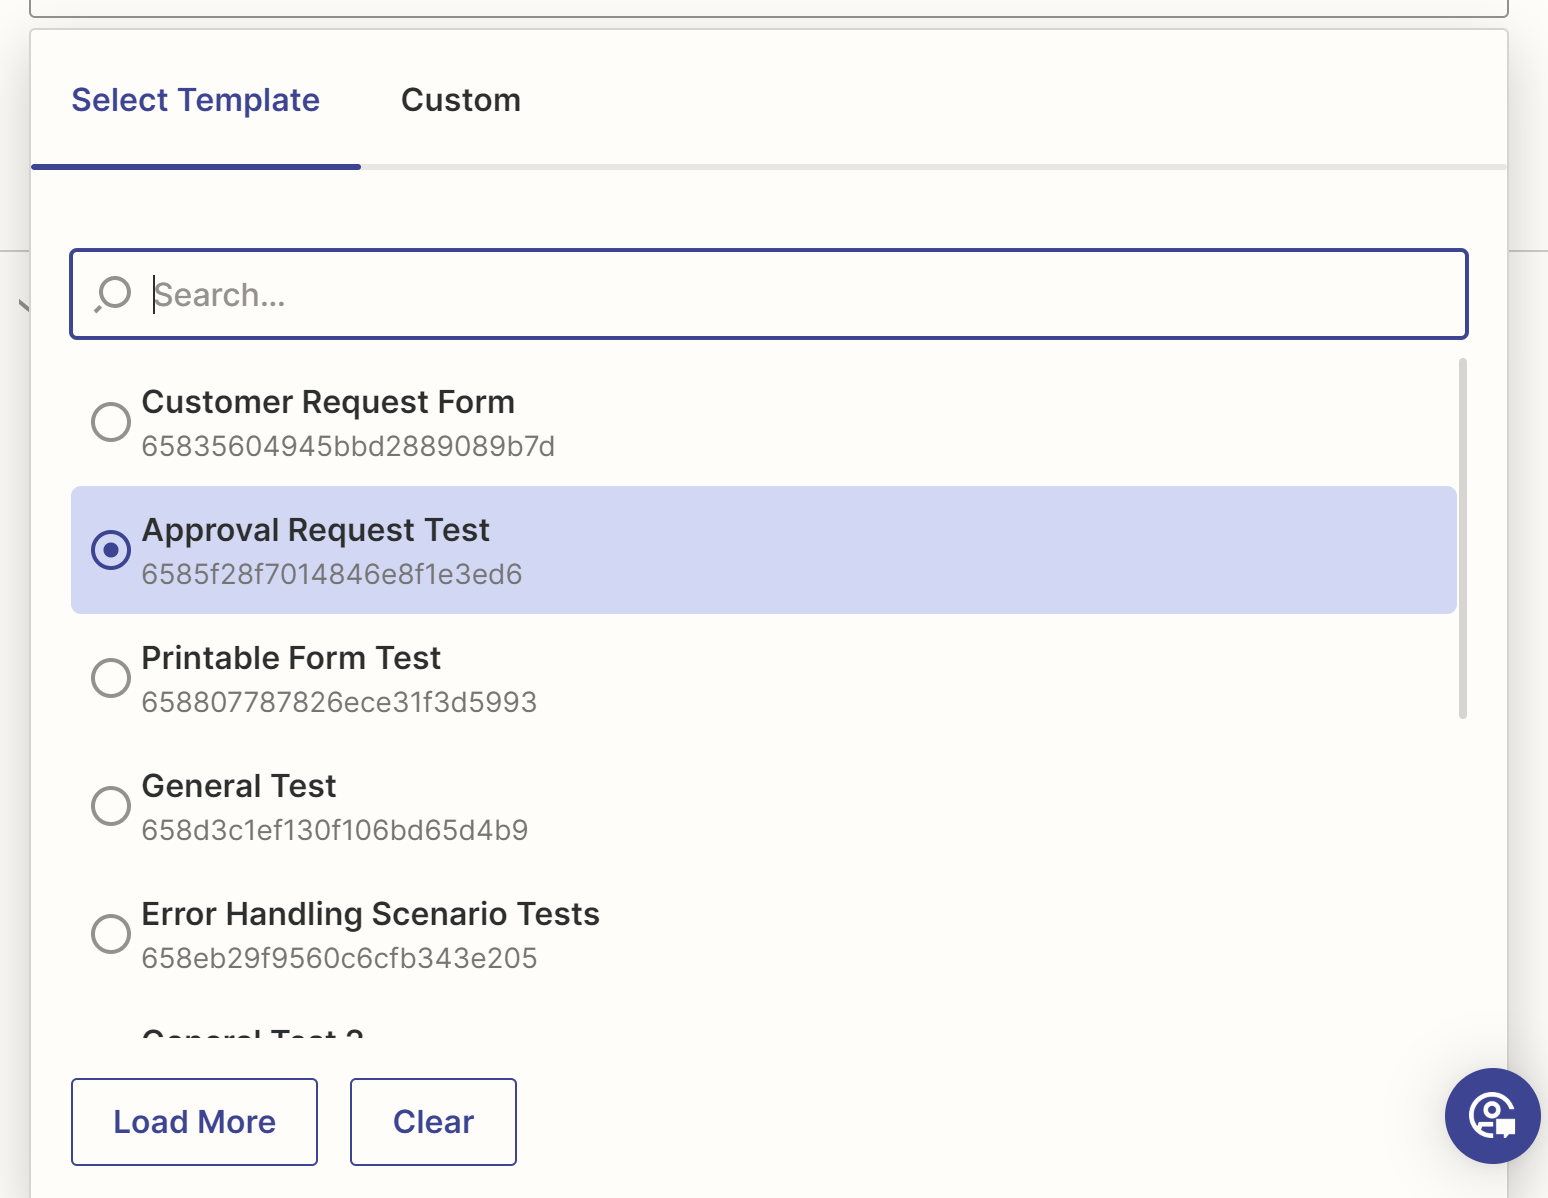Switch to the Select Template tab
This screenshot has height=1198, width=1548.
pyautogui.click(x=196, y=100)
